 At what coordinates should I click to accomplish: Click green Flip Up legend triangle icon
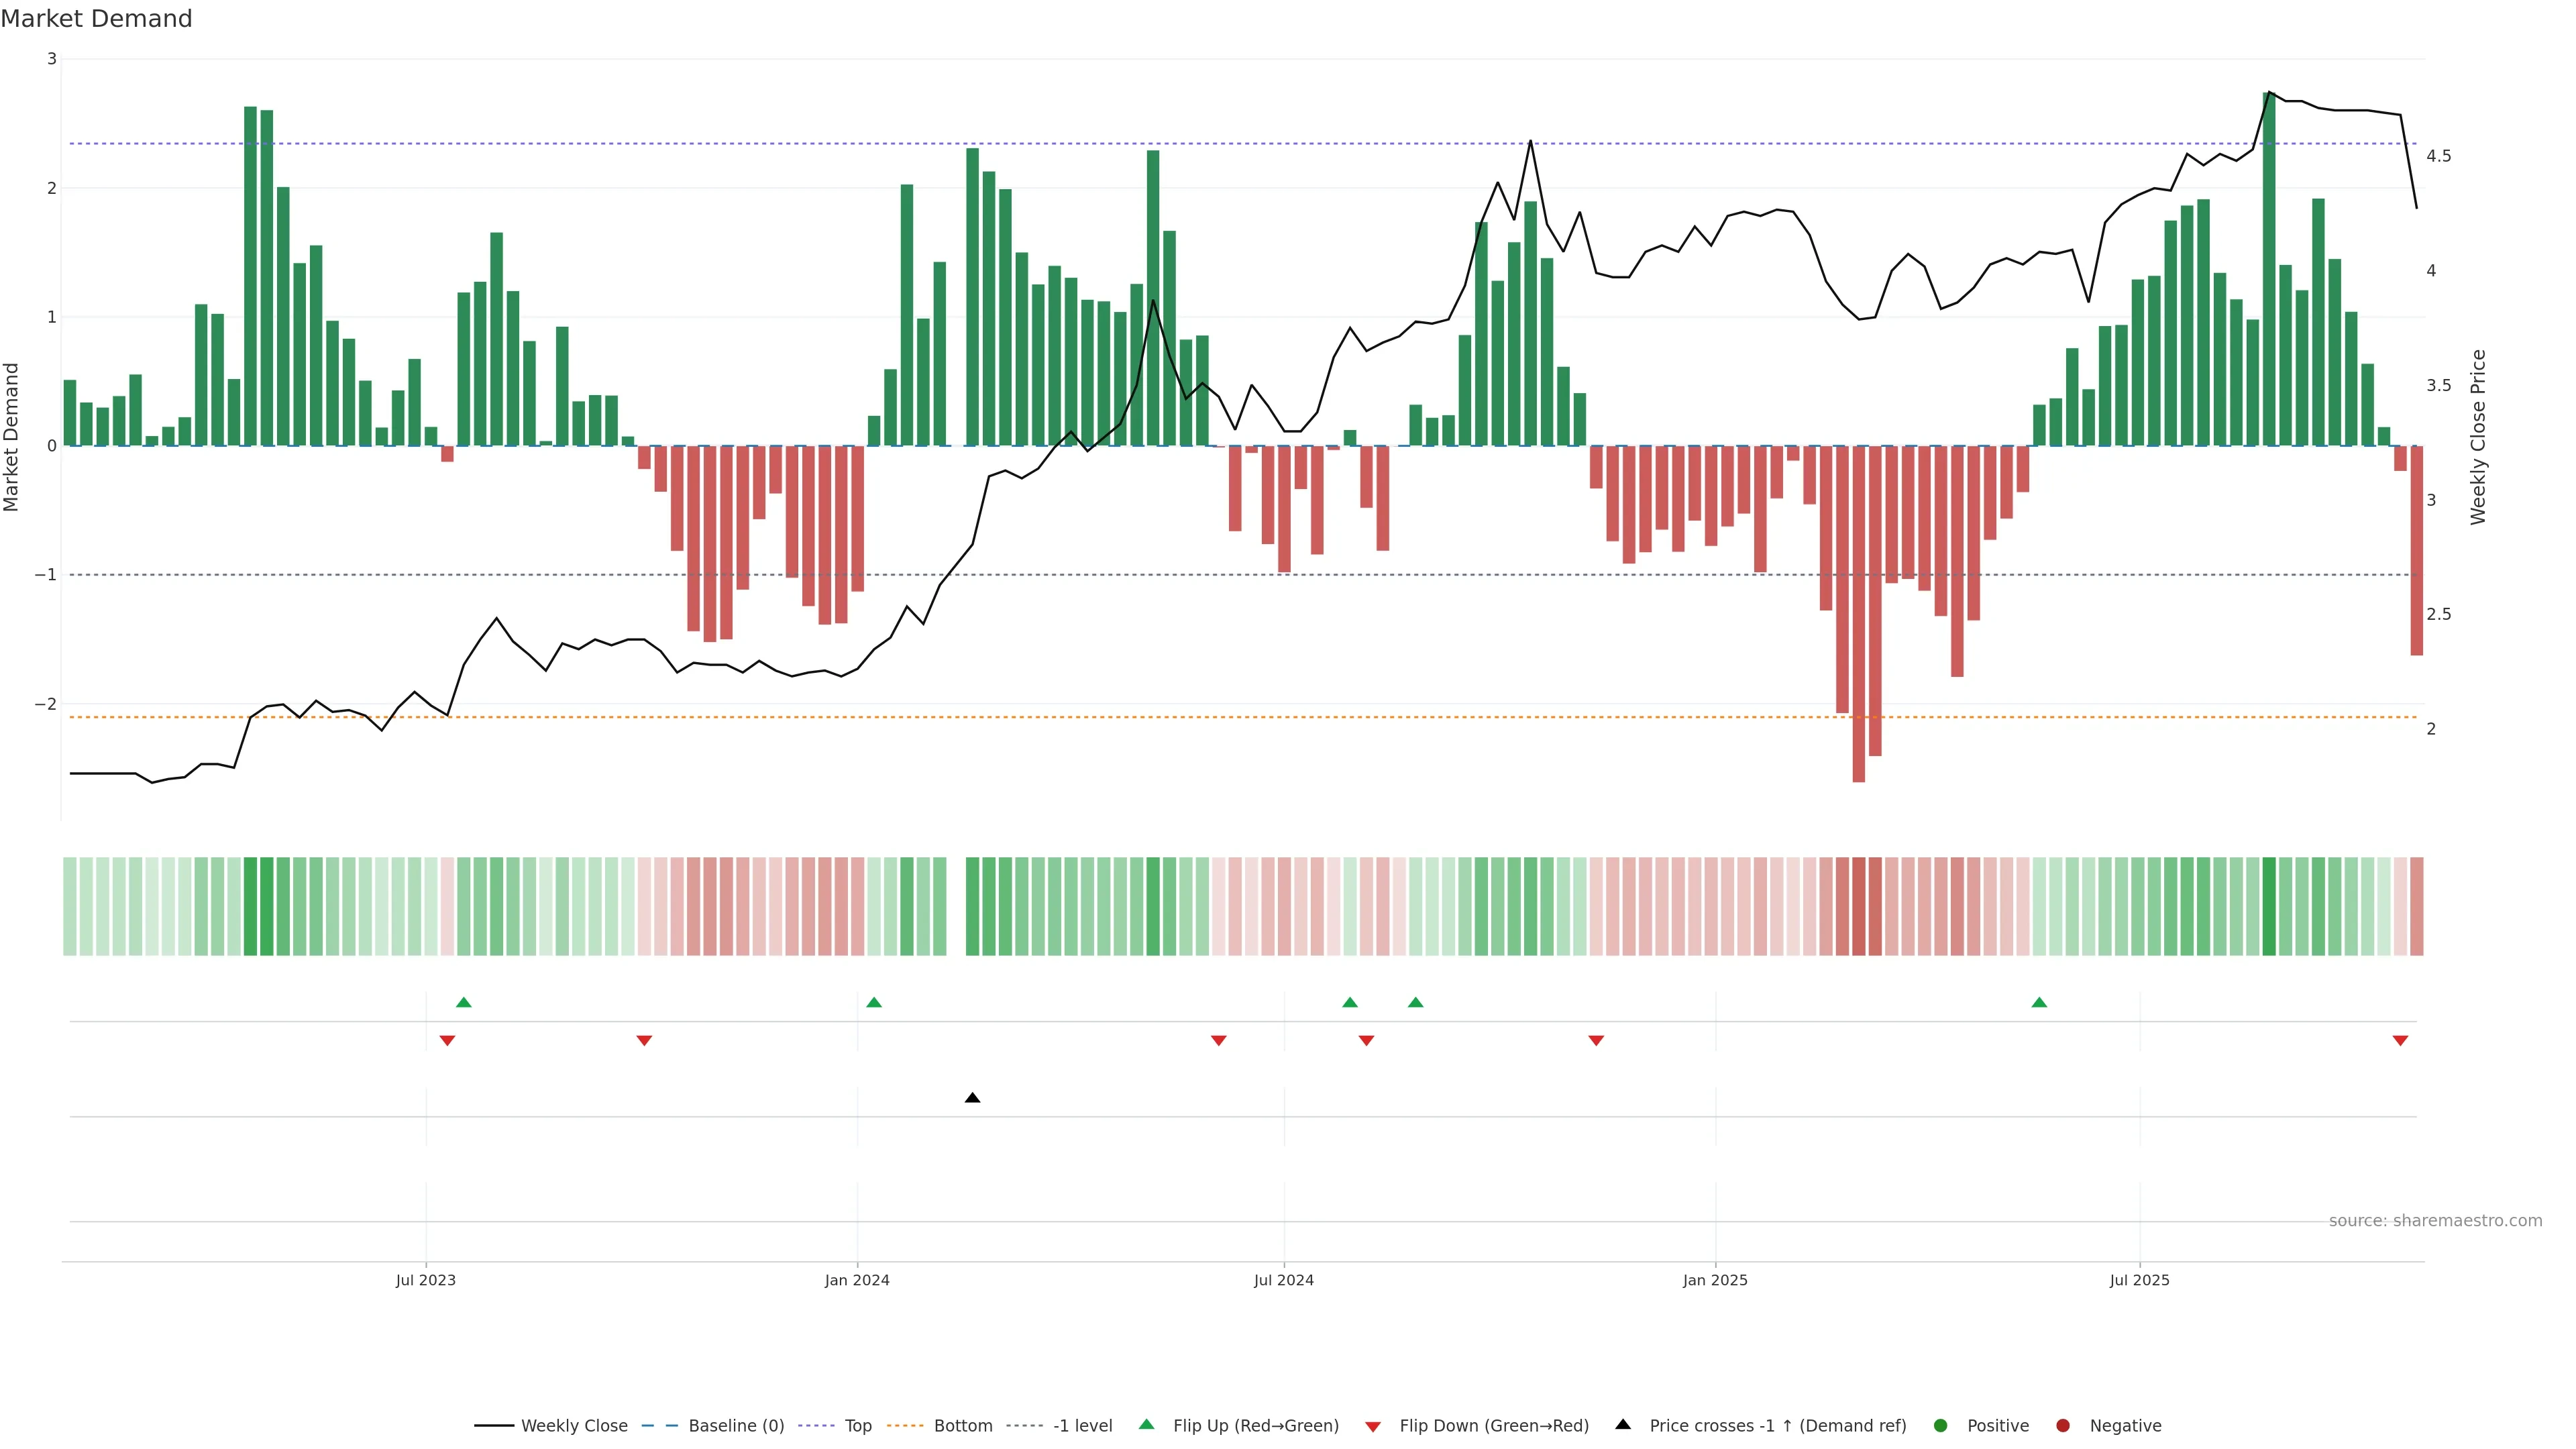pyautogui.click(x=1147, y=1425)
